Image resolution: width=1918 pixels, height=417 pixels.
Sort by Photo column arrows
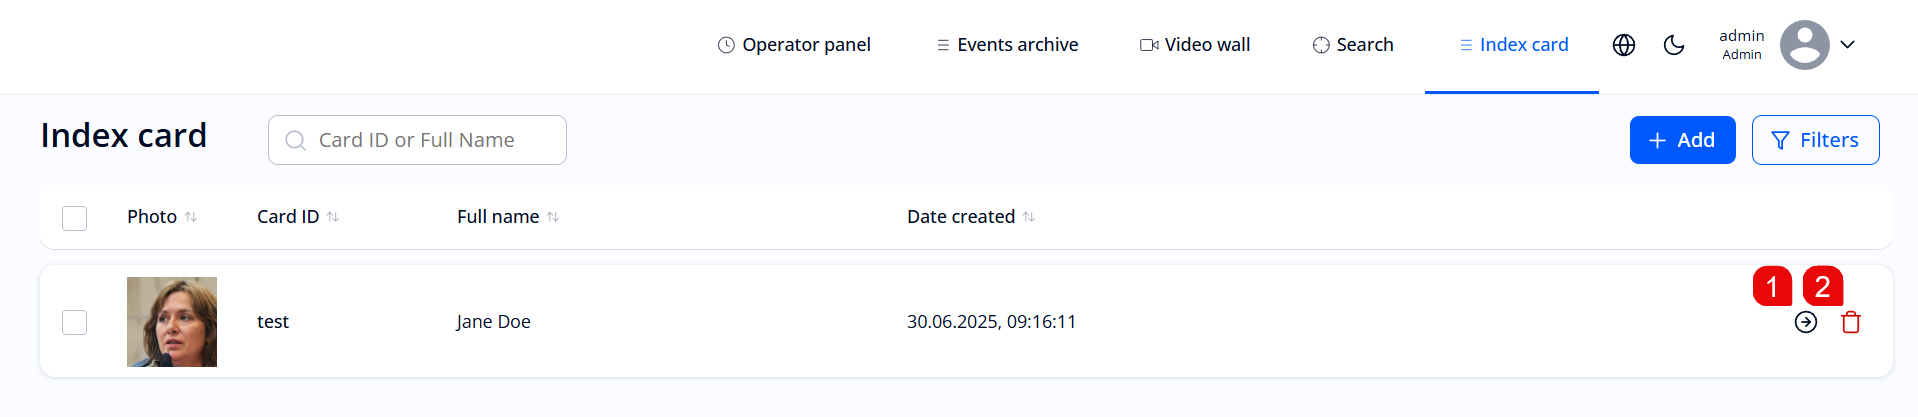click(191, 217)
